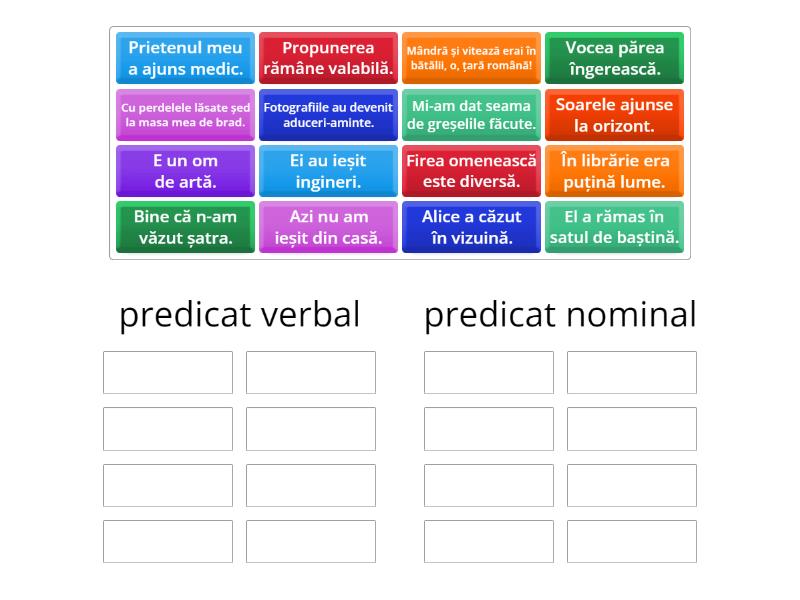This screenshot has width=800, height=600.
Task: Click the card 'Ei au ieșit ingineri.'
Action: coord(328,170)
